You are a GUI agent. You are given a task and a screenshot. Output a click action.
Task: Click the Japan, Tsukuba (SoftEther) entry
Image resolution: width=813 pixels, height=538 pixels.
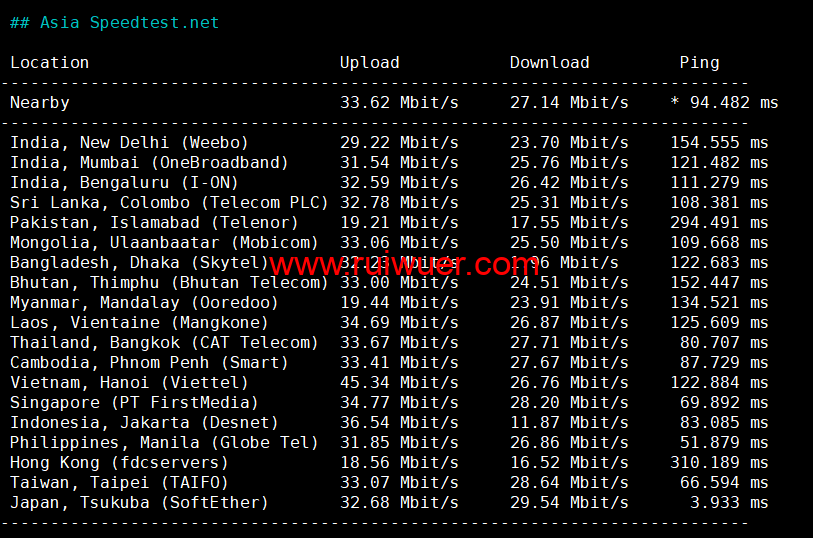click(139, 502)
